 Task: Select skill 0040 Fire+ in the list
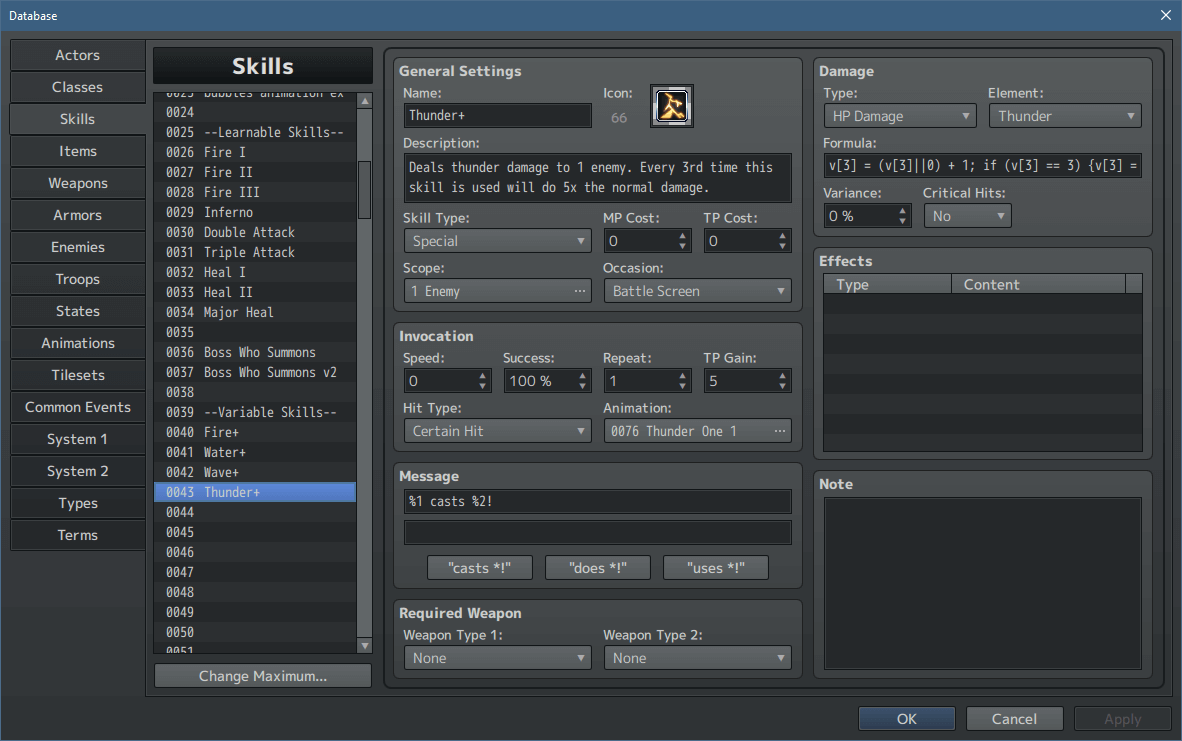255,431
